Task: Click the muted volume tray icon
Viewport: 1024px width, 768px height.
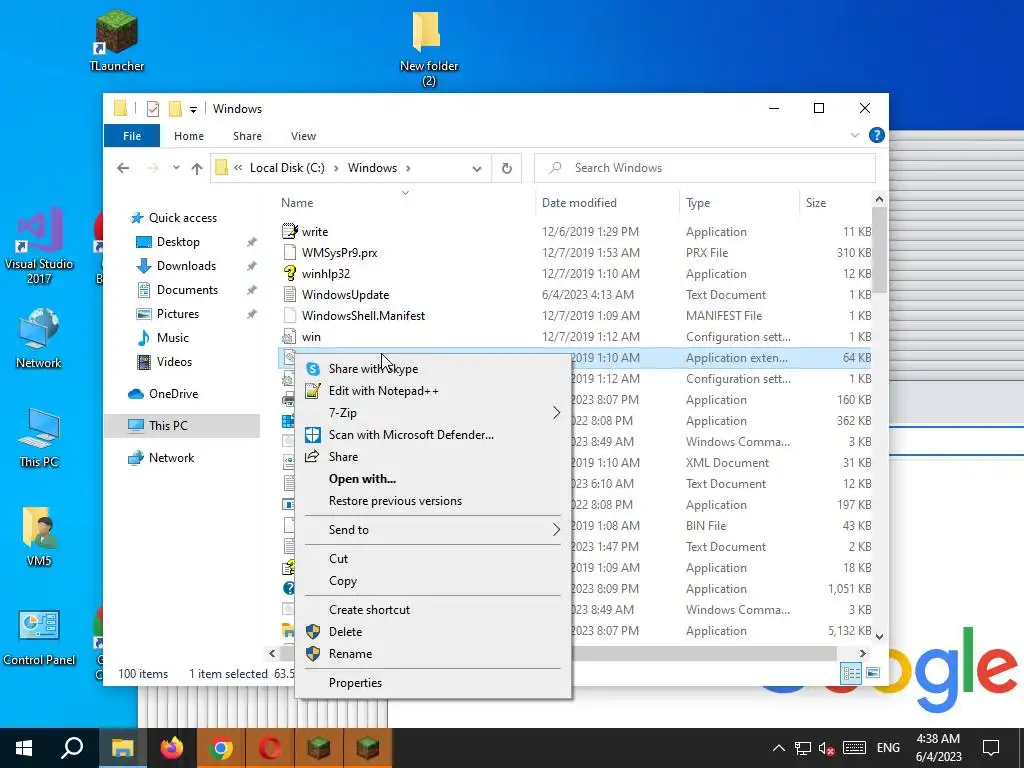Action: 826,748
